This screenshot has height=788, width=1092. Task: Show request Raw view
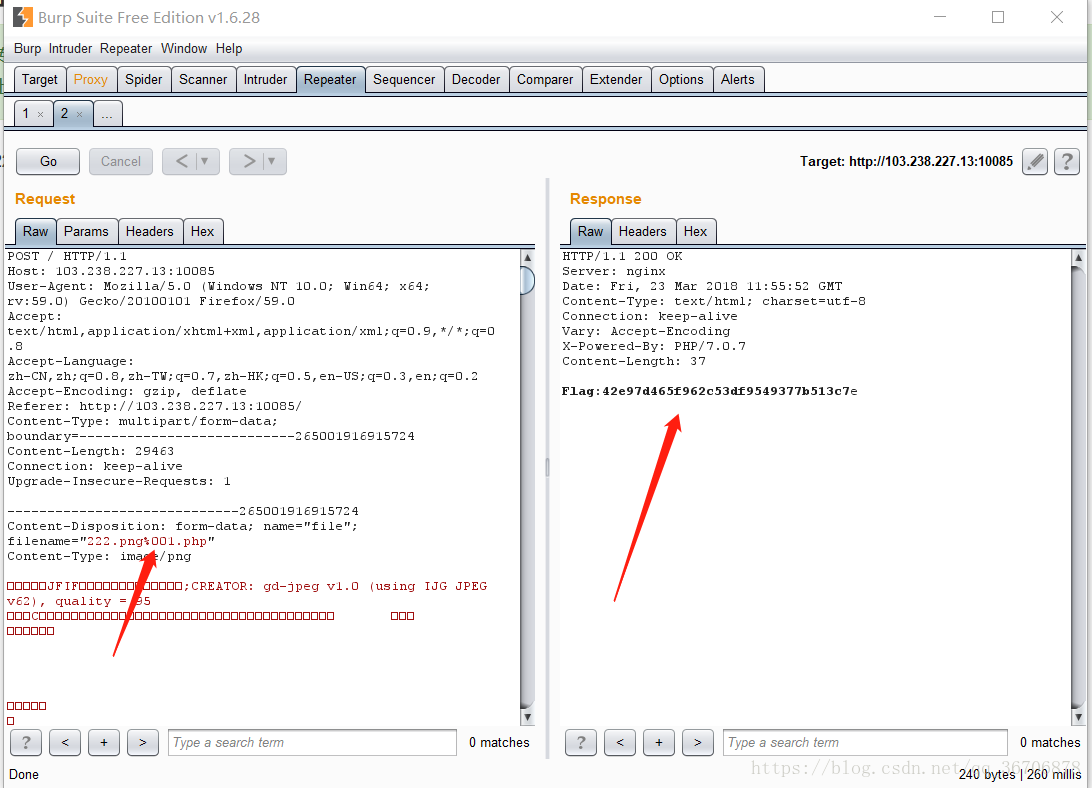click(x=36, y=231)
